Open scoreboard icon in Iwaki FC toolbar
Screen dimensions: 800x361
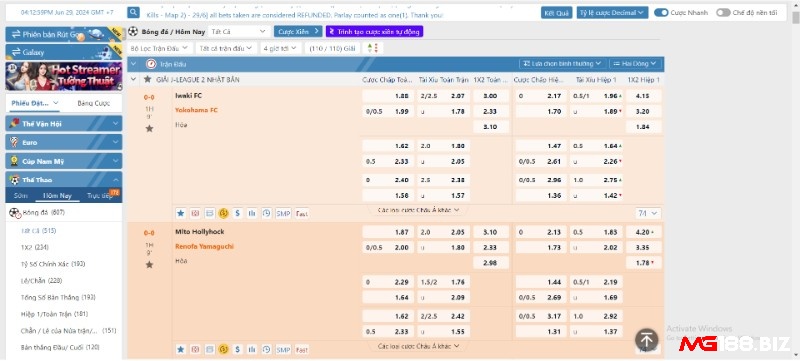209,213
